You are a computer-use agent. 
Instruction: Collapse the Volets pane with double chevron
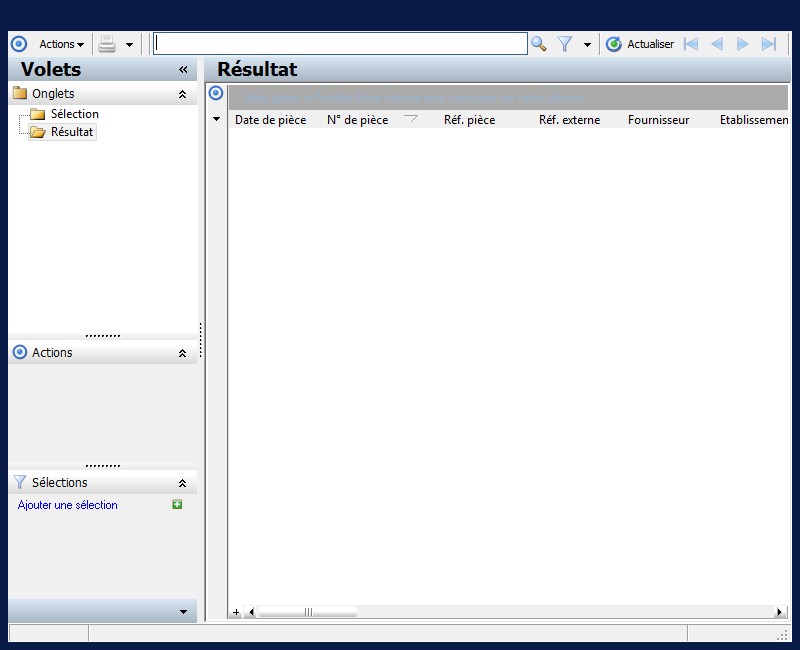183,69
